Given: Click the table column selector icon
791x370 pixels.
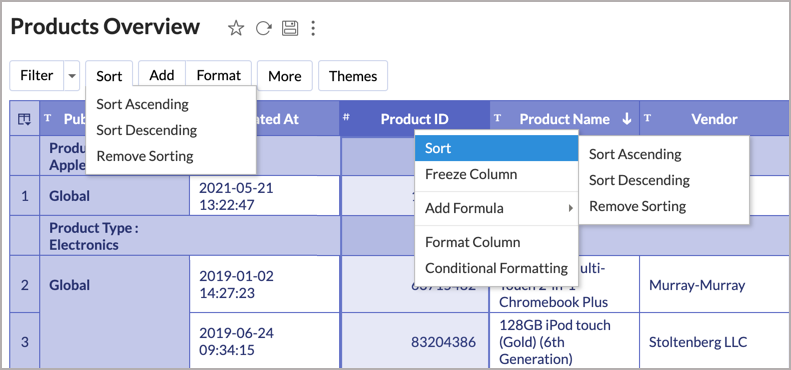Looking at the screenshot, I should (24, 119).
